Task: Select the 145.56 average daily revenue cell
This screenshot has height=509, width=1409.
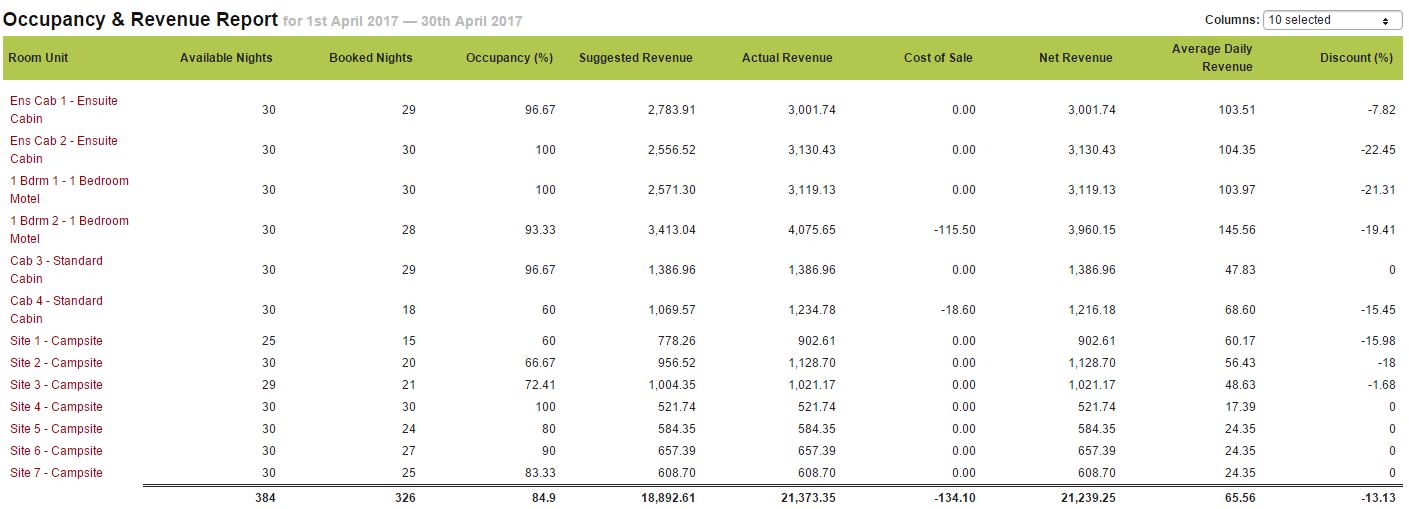Action: 1238,230
